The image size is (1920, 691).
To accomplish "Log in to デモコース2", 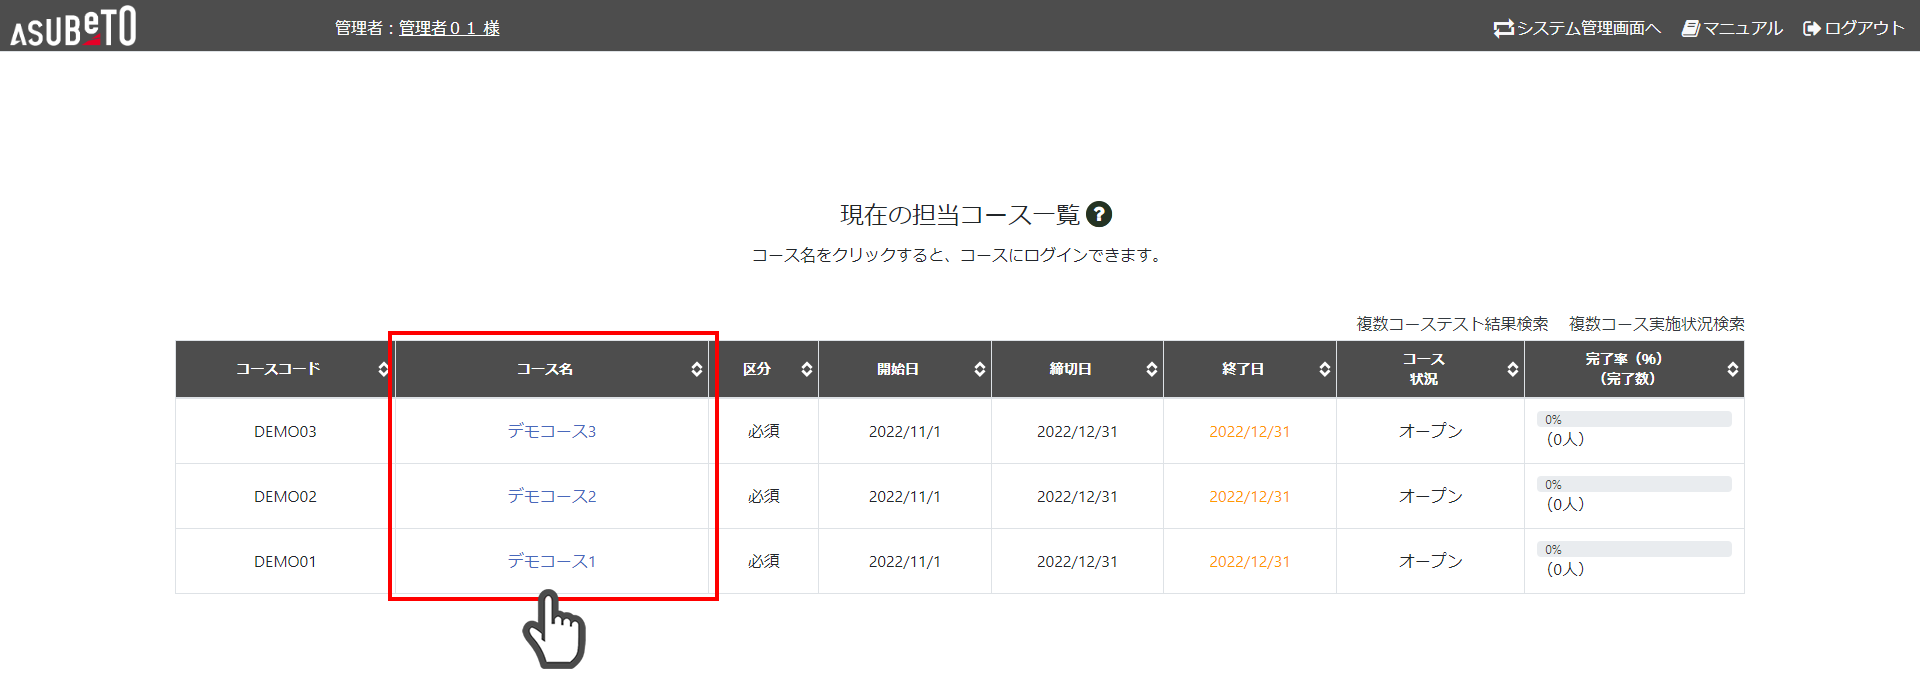I will coord(551,497).
